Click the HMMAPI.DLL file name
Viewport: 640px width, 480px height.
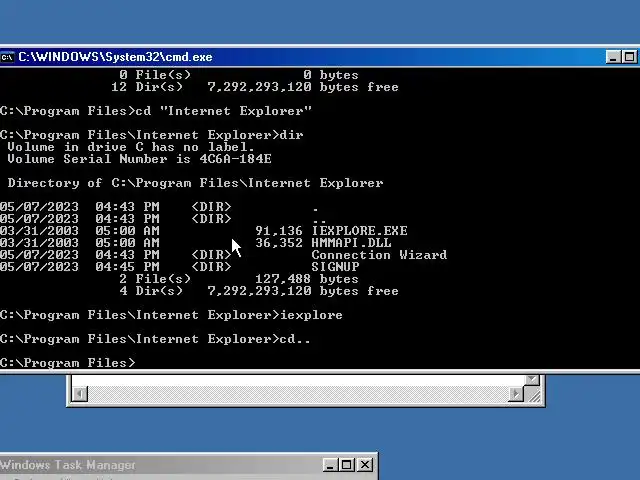tap(351, 242)
